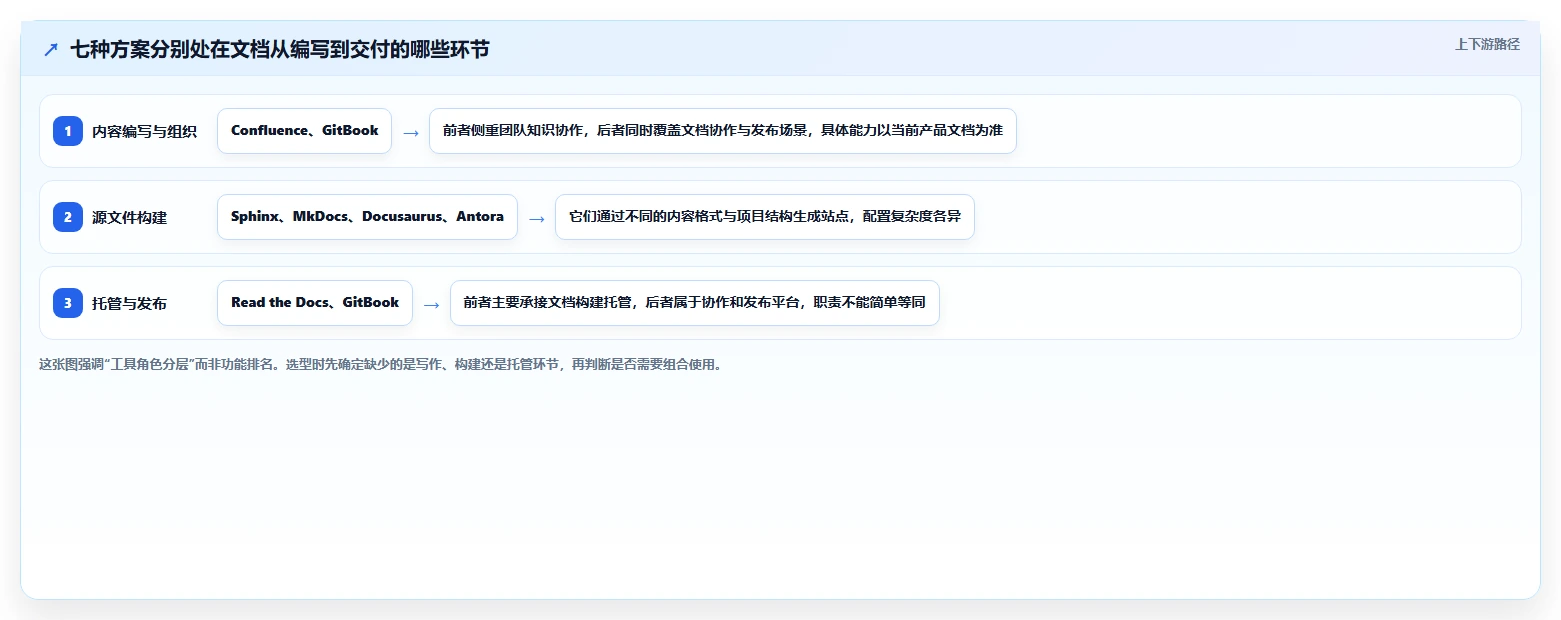Click the 内容编写与组织 stage label

point(144,132)
